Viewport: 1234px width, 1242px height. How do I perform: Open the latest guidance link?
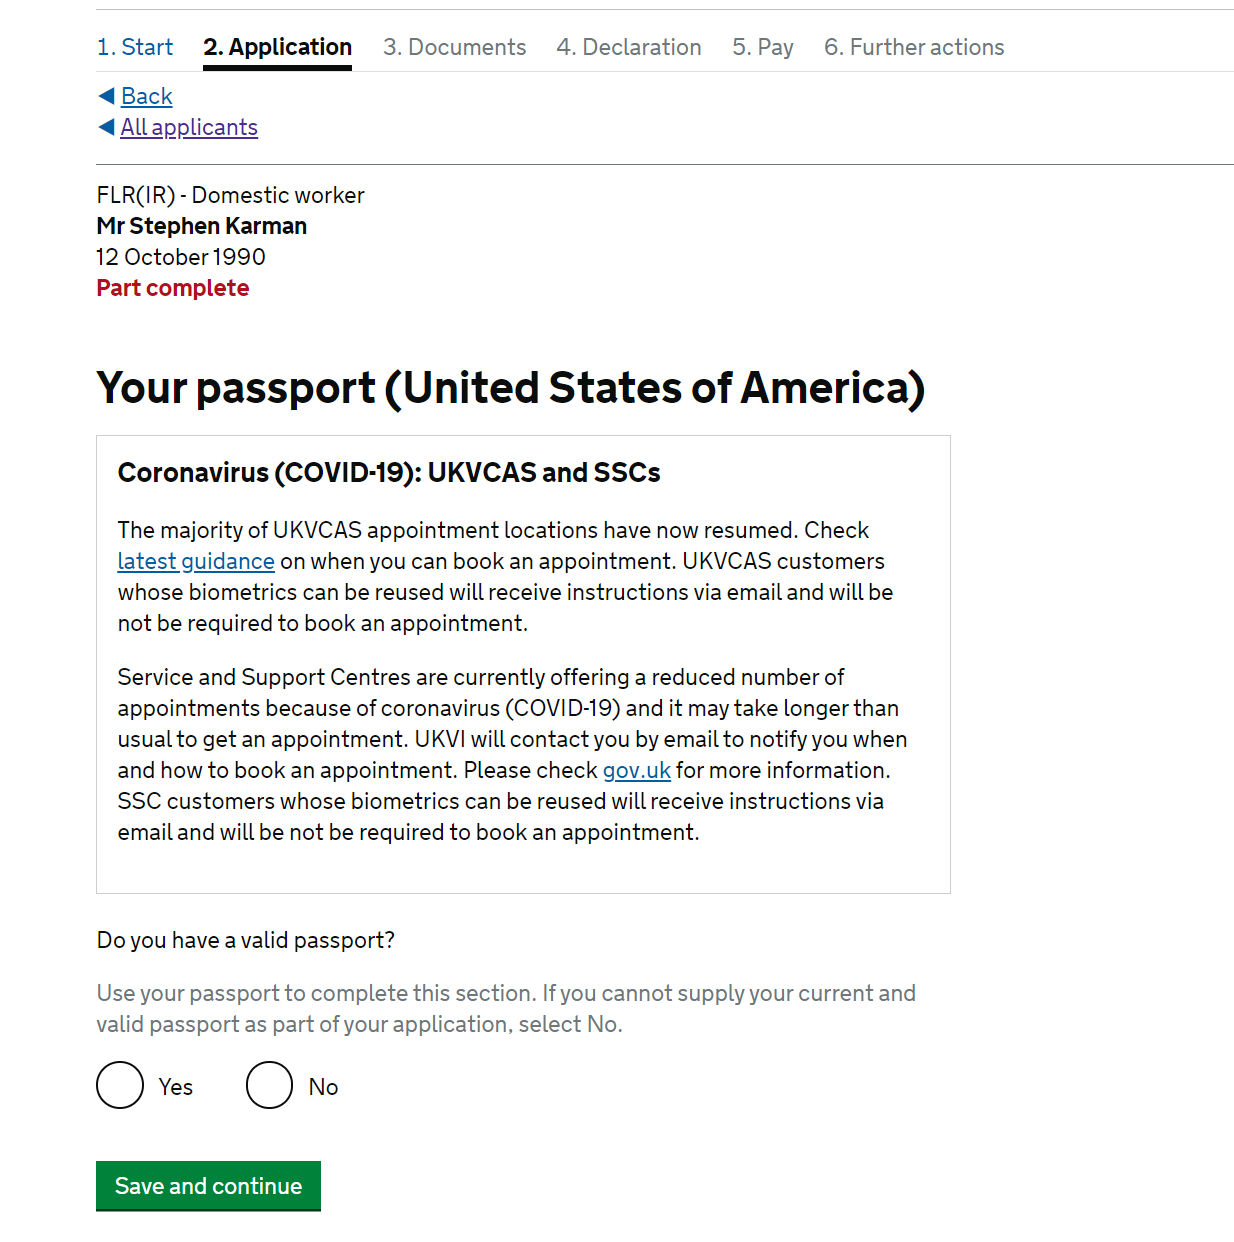pyautogui.click(x=196, y=561)
